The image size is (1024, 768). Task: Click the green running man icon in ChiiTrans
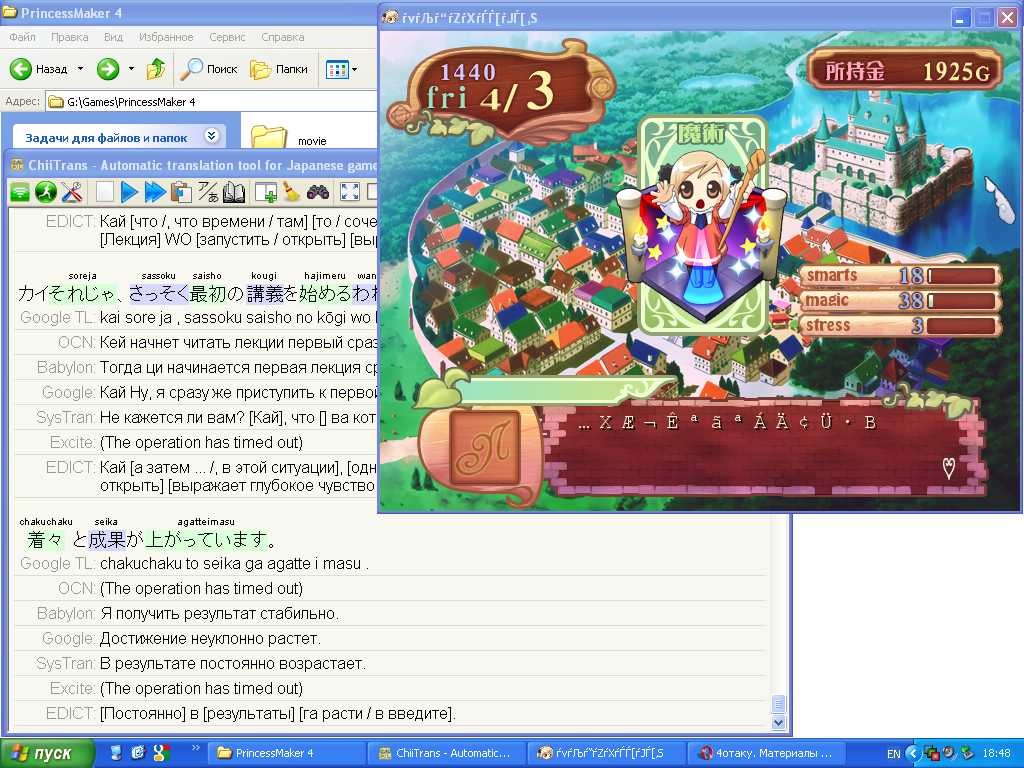point(45,192)
